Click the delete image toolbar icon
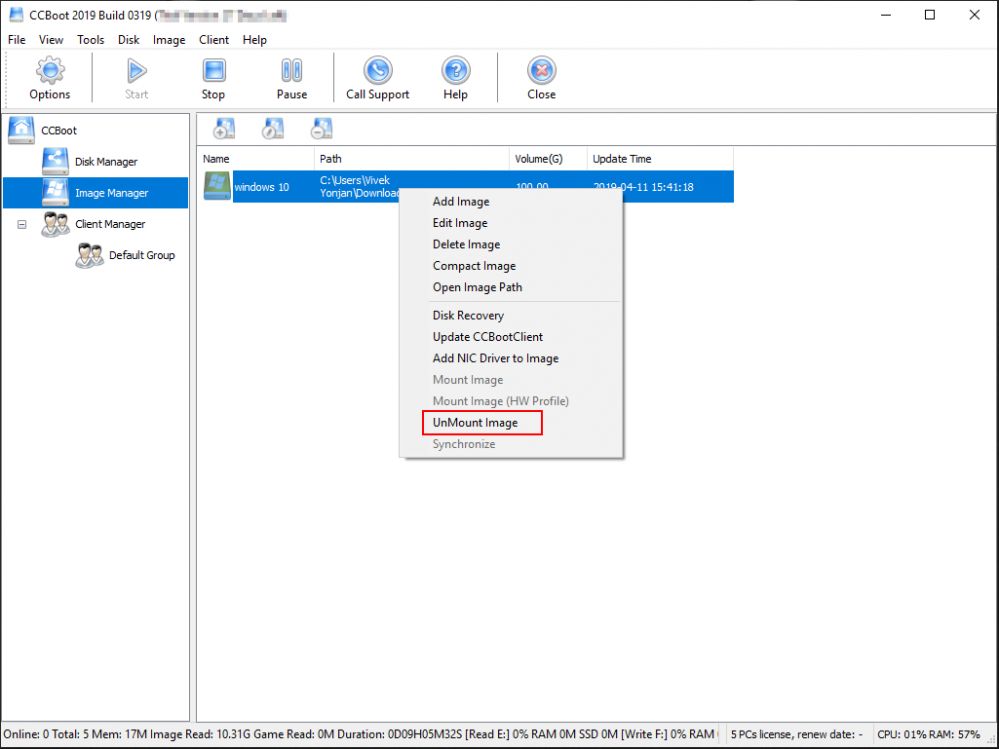Image resolution: width=999 pixels, height=749 pixels. (322, 129)
